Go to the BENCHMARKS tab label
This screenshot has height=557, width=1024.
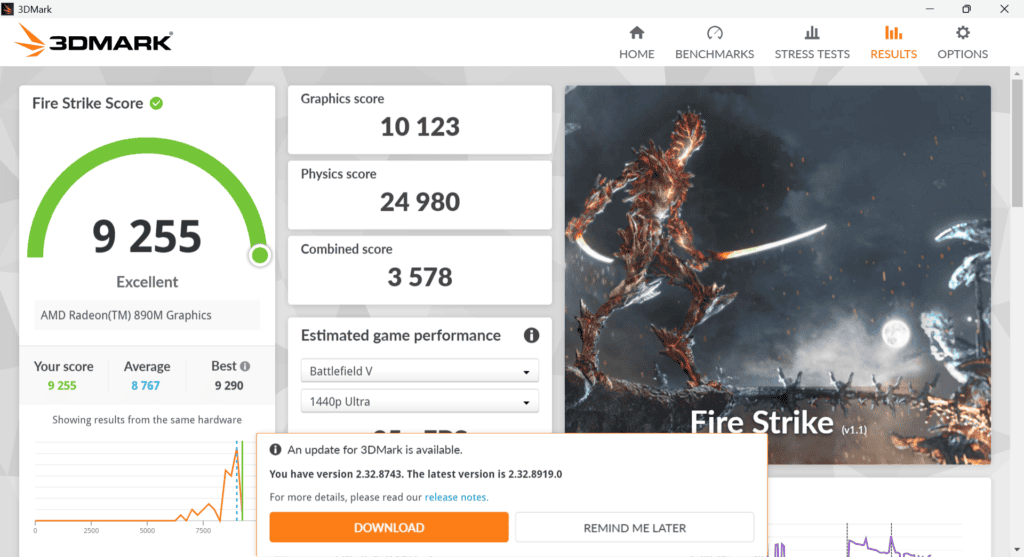714,54
